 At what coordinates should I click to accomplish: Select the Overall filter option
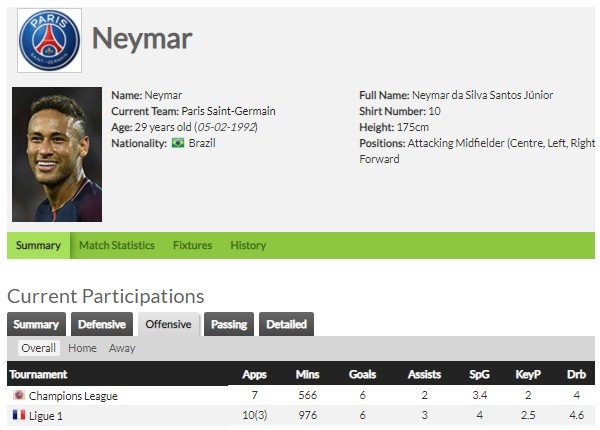point(39,348)
